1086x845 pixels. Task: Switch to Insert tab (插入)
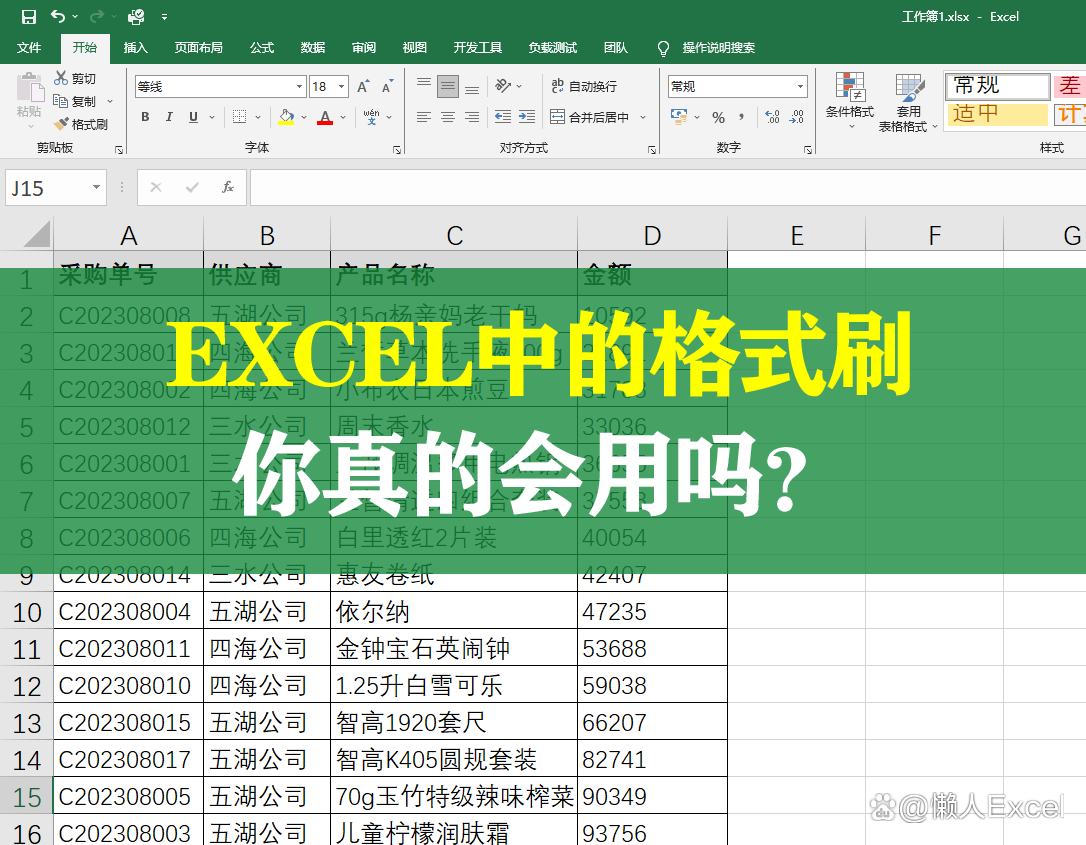coord(136,47)
